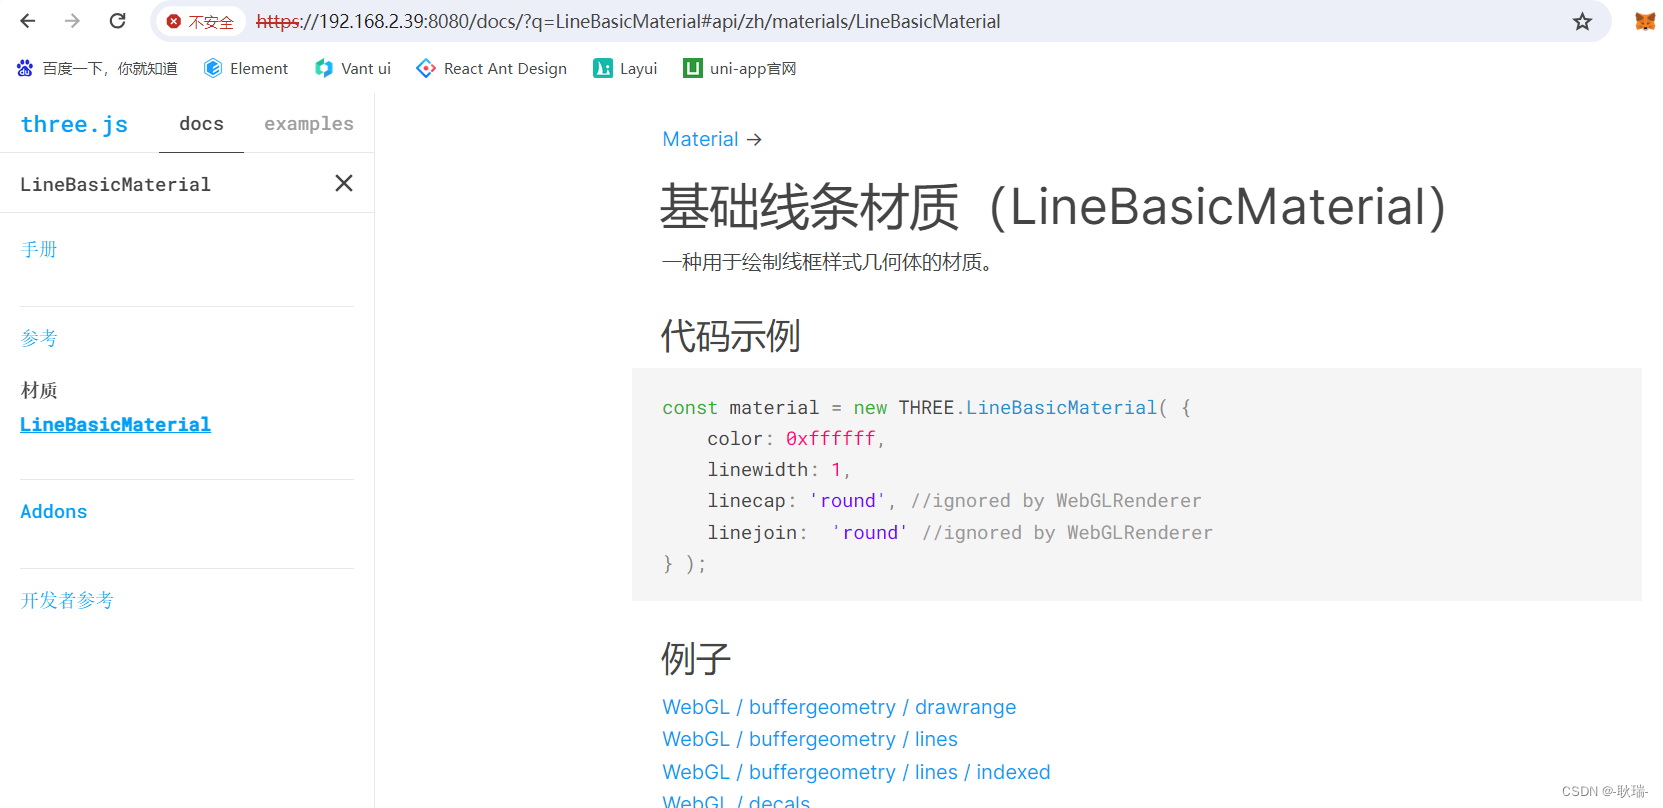Focus the LineBasicMaterial search field
The image size is (1663, 808).
coord(165,184)
